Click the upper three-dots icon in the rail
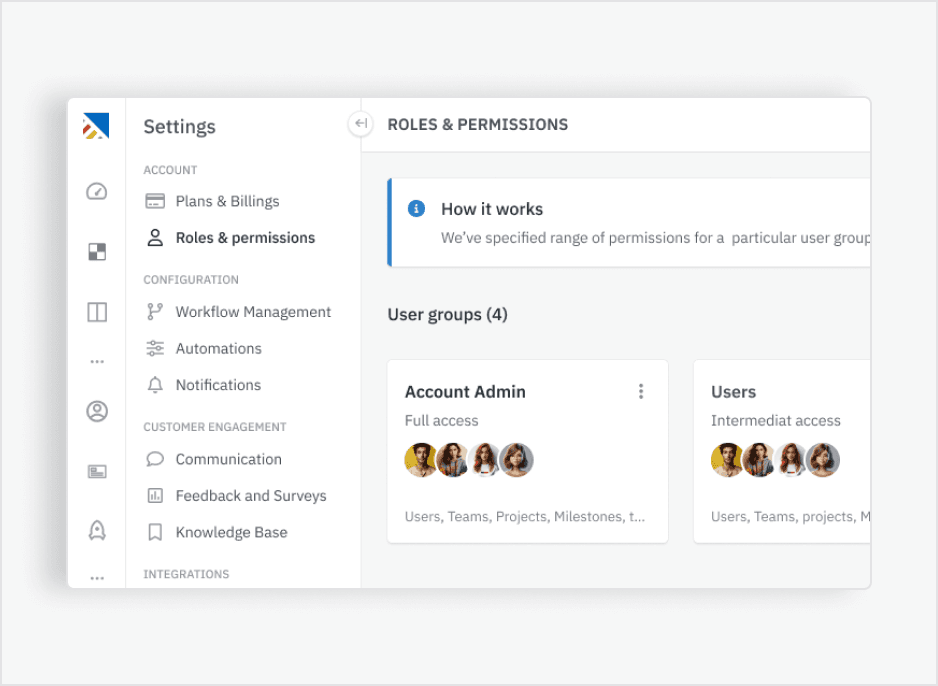938x686 pixels. click(97, 362)
